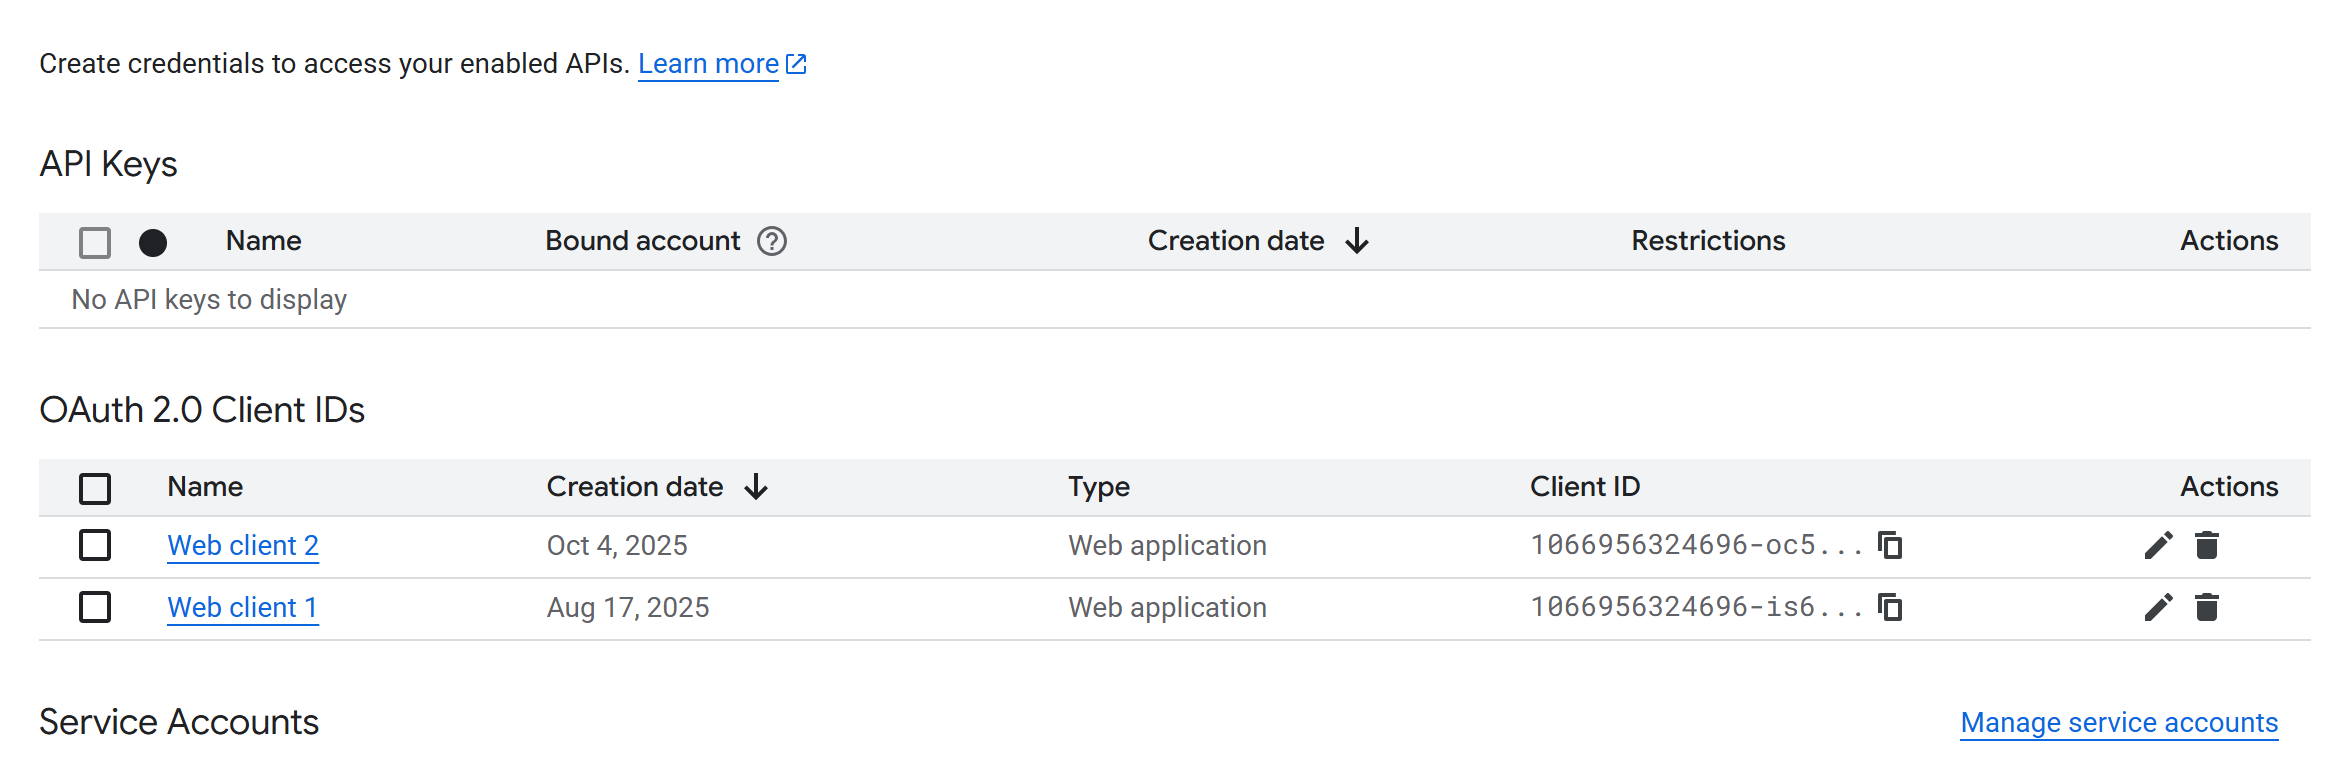Sort OAuth clients by Creation date arrow

point(756,487)
